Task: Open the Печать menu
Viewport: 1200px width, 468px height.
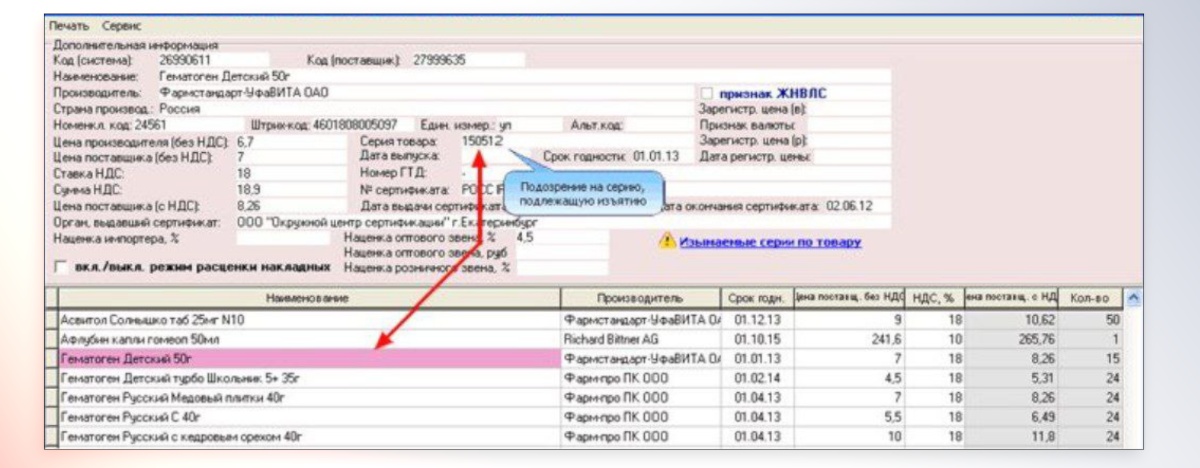Action: pyautogui.click(x=69, y=25)
